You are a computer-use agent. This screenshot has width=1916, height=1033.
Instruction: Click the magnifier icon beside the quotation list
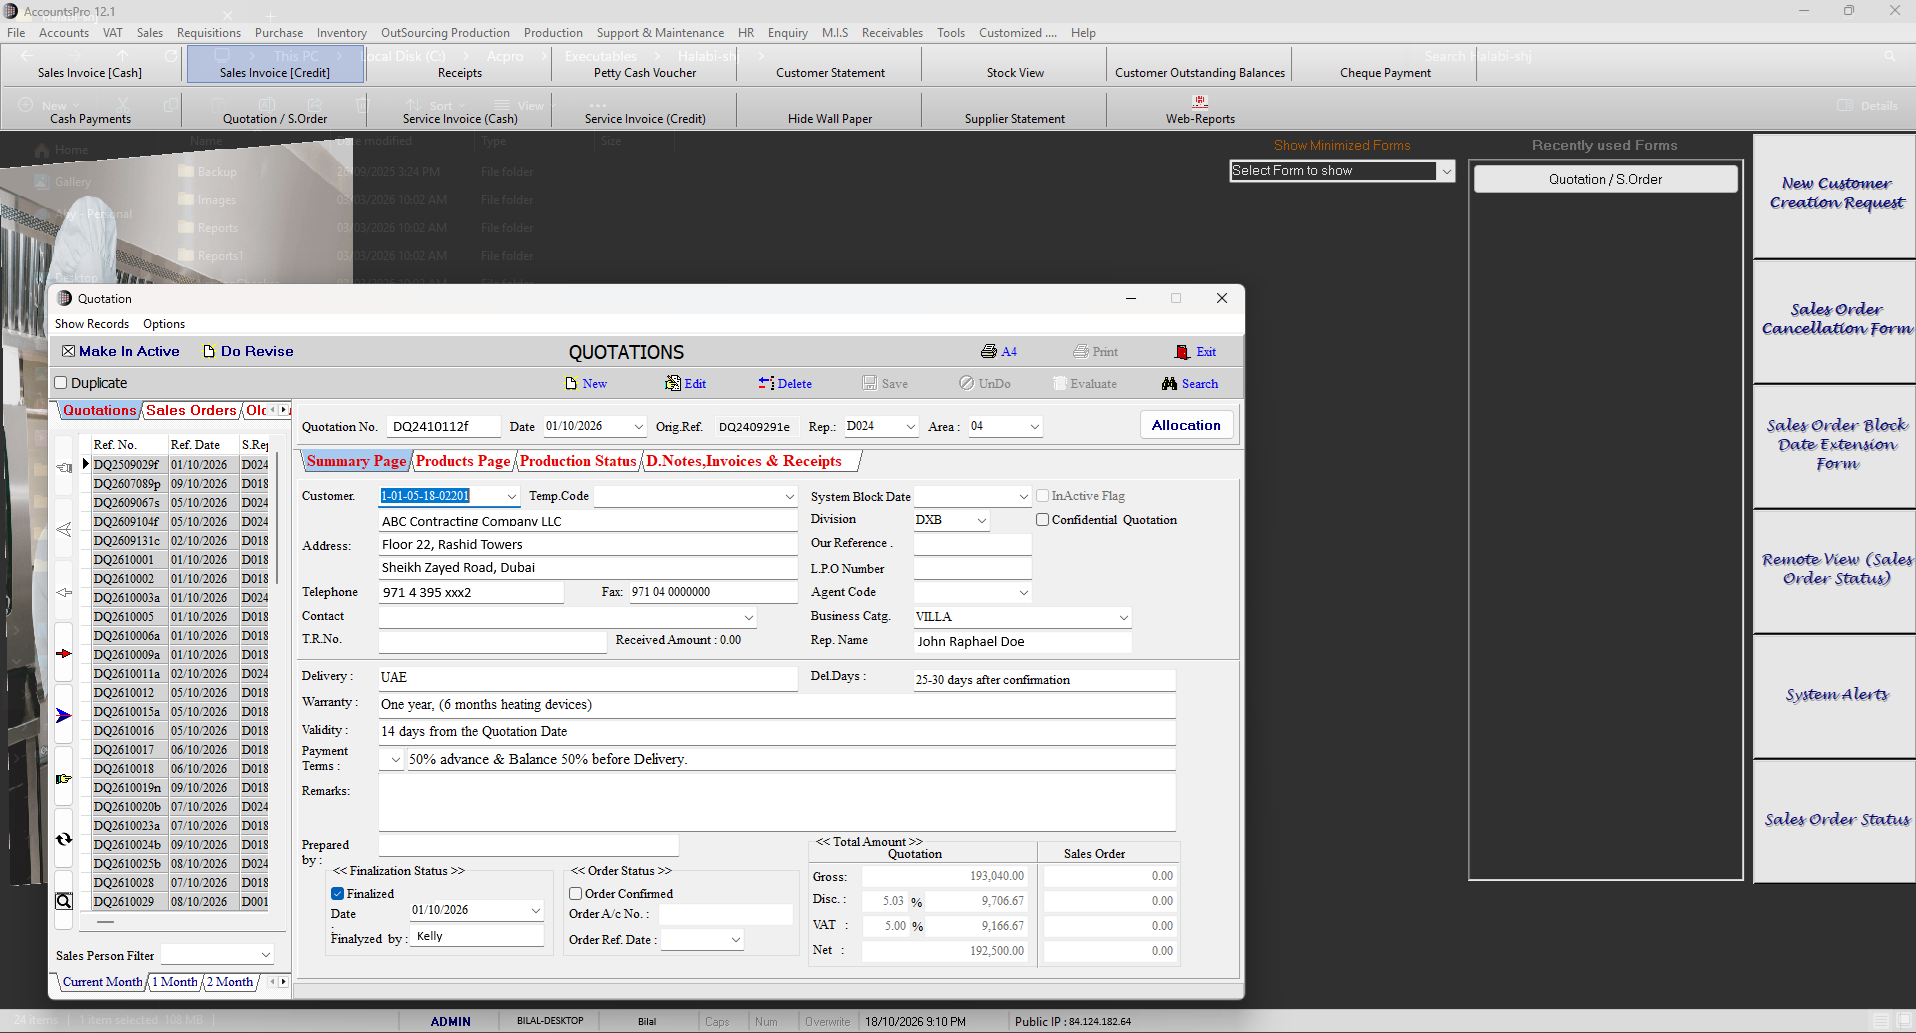[x=64, y=901]
